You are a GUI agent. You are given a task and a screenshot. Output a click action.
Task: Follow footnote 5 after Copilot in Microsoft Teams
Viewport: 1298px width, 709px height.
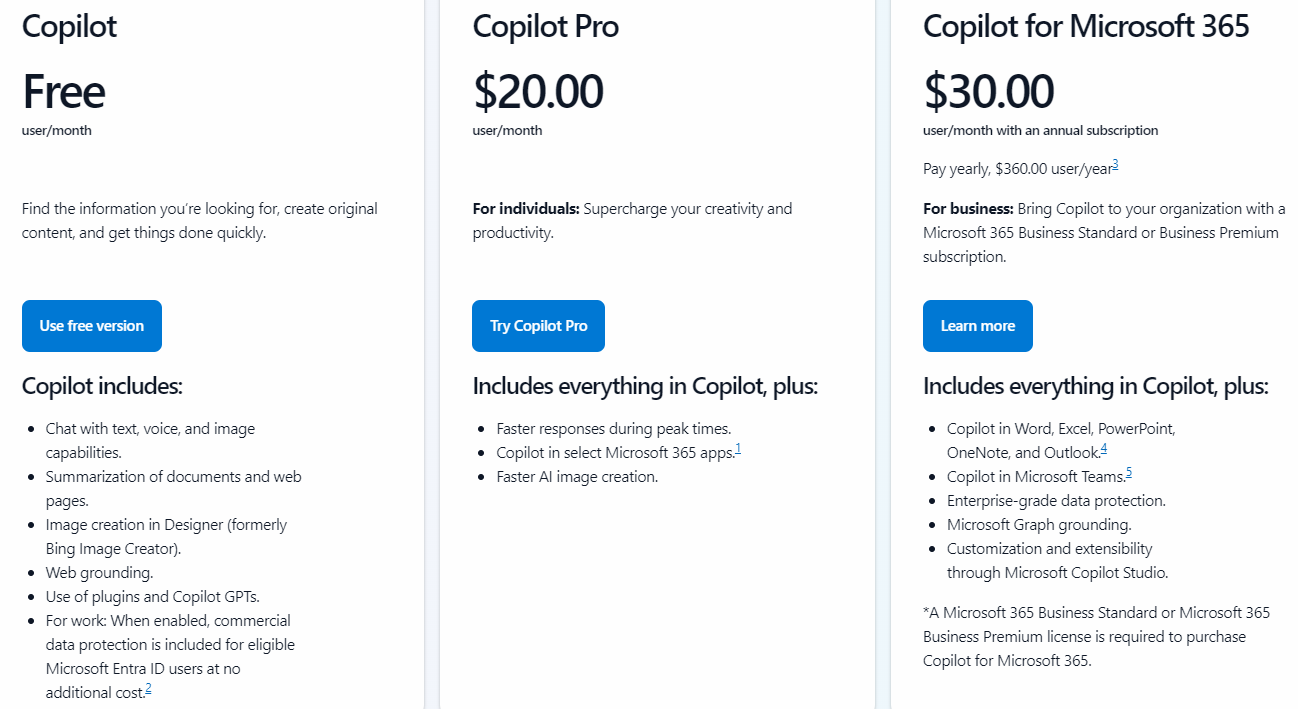tap(1129, 473)
